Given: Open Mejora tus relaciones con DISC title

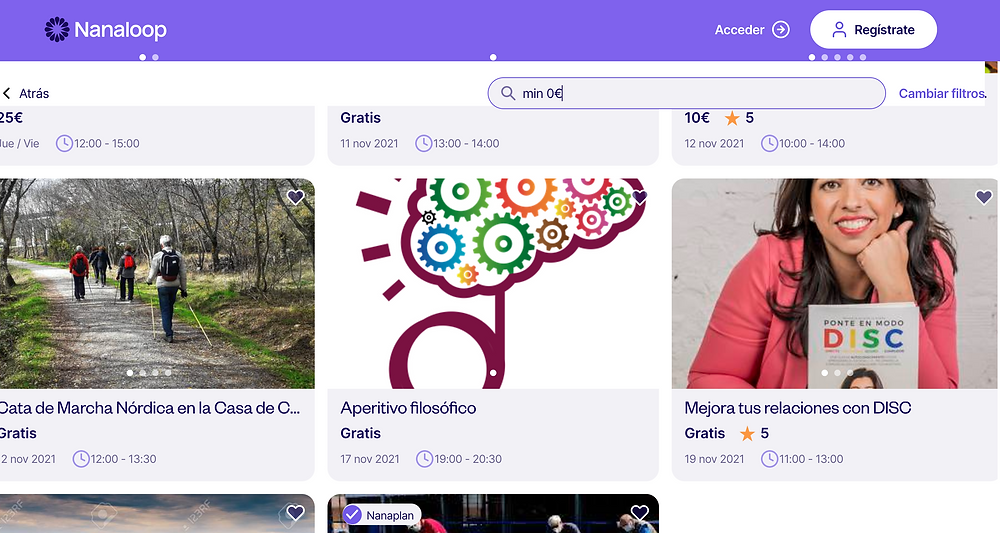Looking at the screenshot, I should point(798,408).
